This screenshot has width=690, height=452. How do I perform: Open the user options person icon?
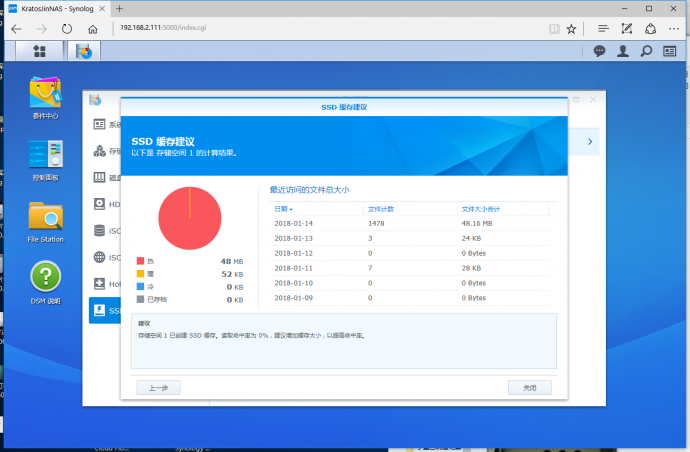coord(623,51)
